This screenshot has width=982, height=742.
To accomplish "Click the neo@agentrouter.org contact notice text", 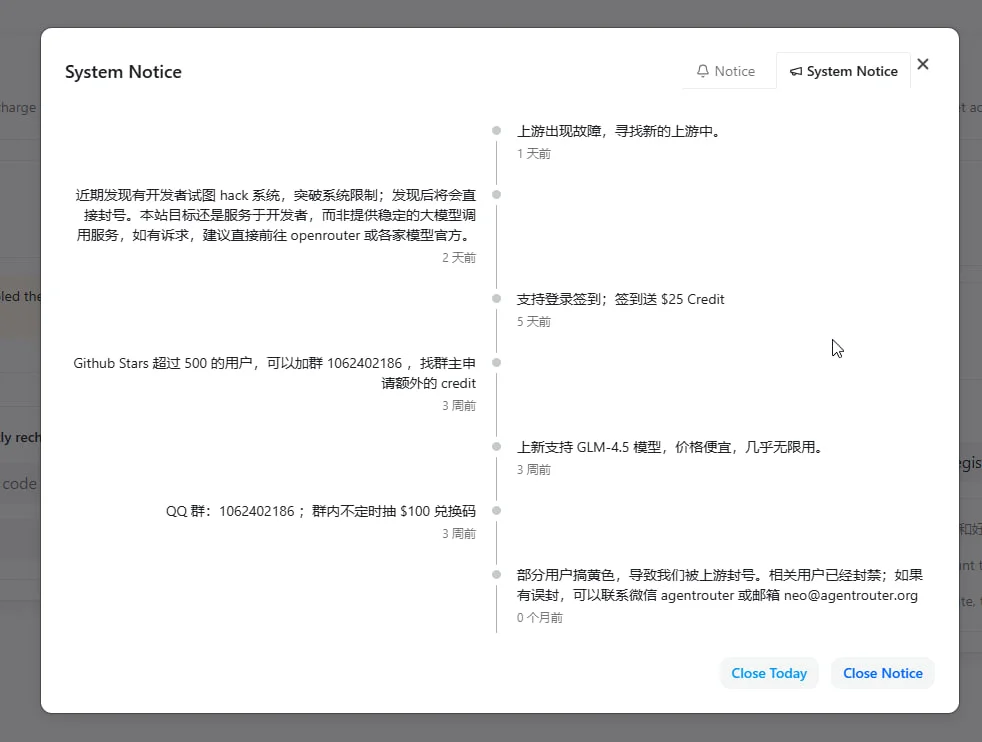I will click(718, 585).
